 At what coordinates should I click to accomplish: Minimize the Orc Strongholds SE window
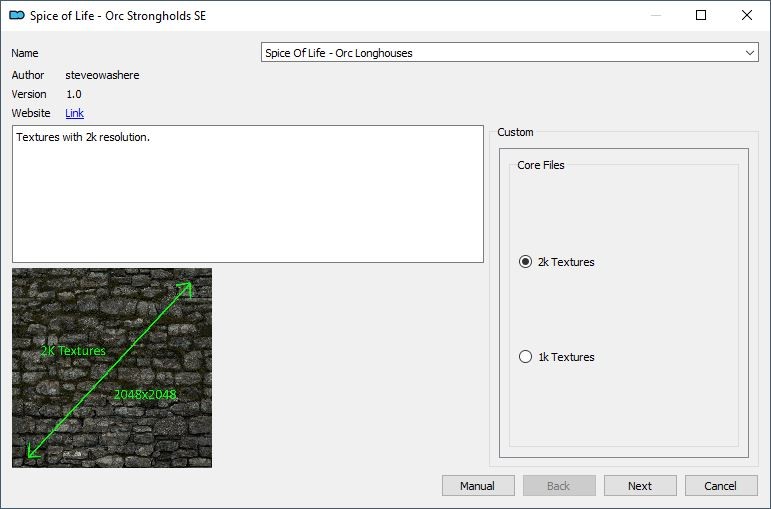[x=655, y=15]
